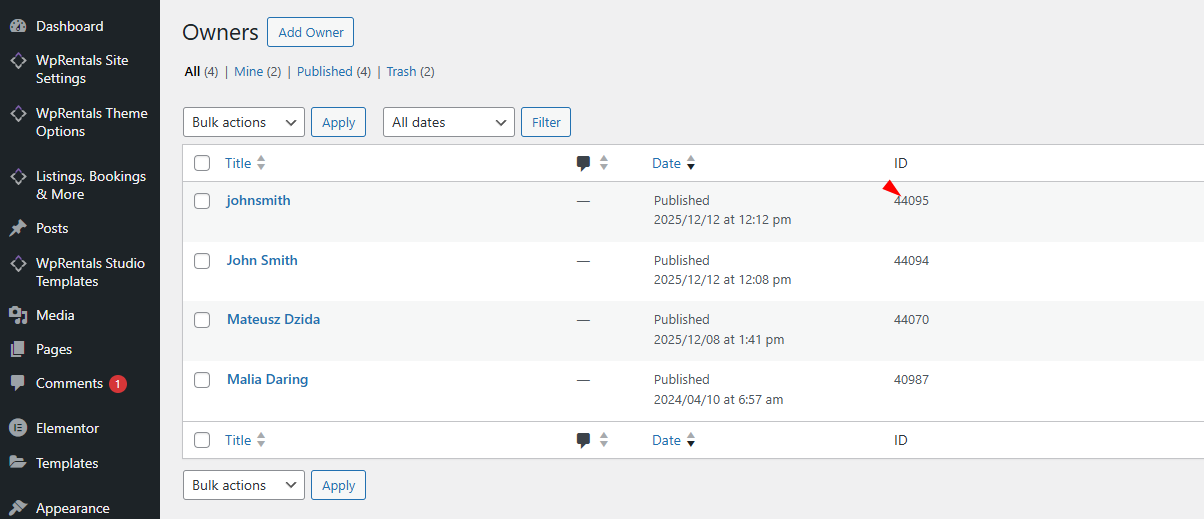
Task: Click the Templates folder icon
Action: click(x=17, y=463)
